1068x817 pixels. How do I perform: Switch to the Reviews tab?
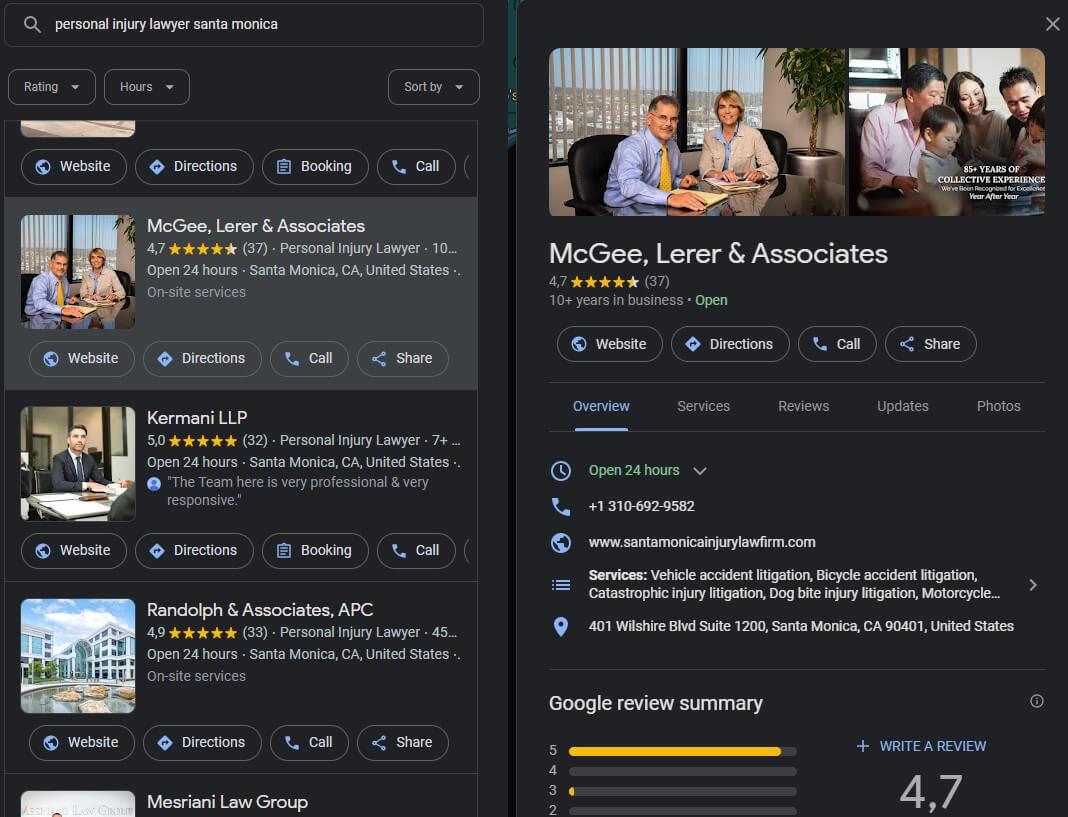click(x=804, y=407)
